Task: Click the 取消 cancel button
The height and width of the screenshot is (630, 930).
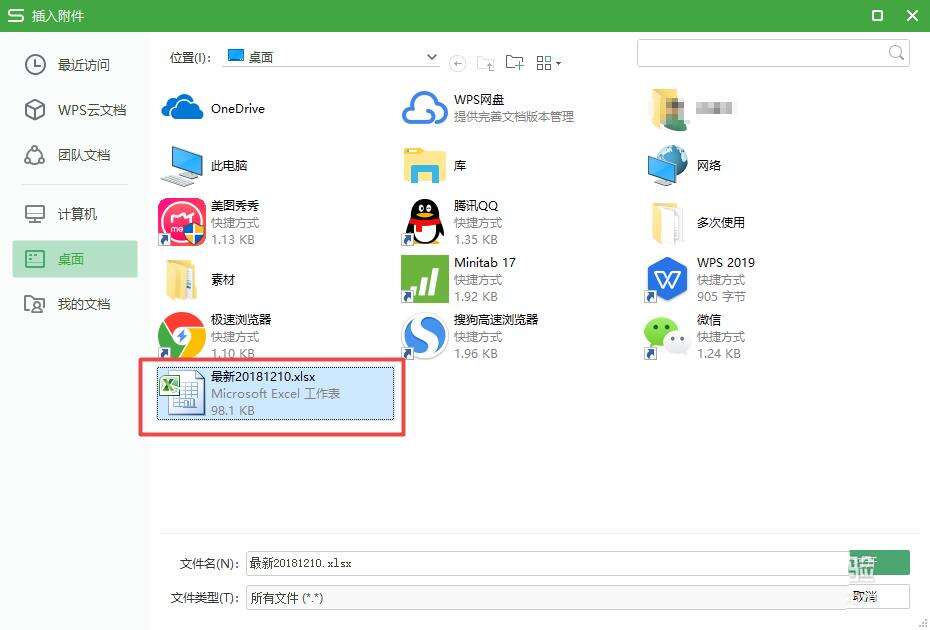Action: 879,597
